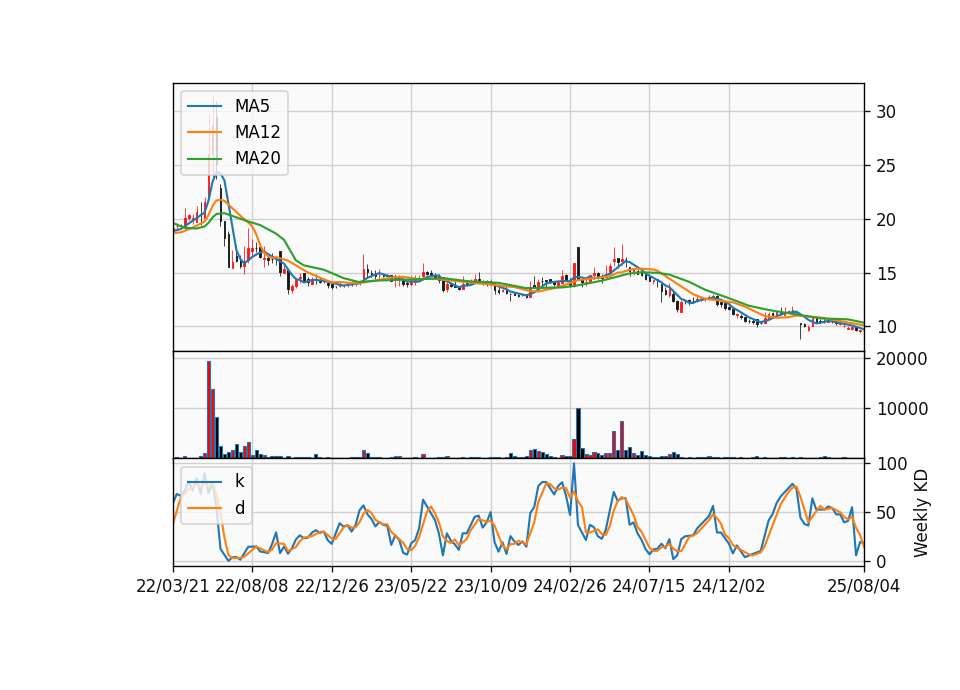The image size is (960, 690).
Task: Click the blue MA5 legend line sample
Action: (204, 106)
